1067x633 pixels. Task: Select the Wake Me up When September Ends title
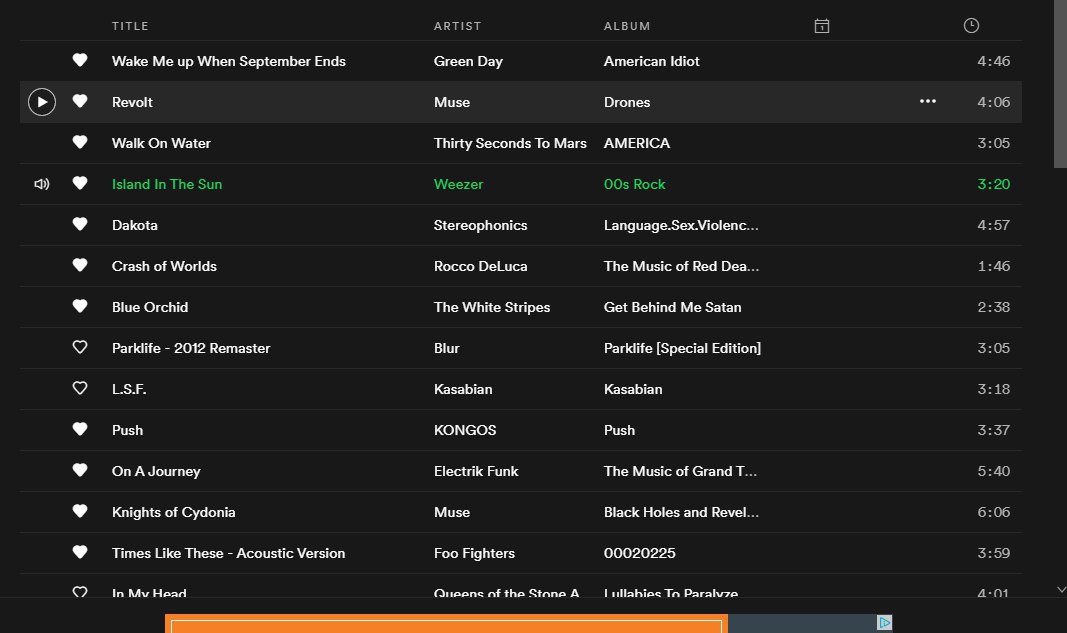(229, 61)
